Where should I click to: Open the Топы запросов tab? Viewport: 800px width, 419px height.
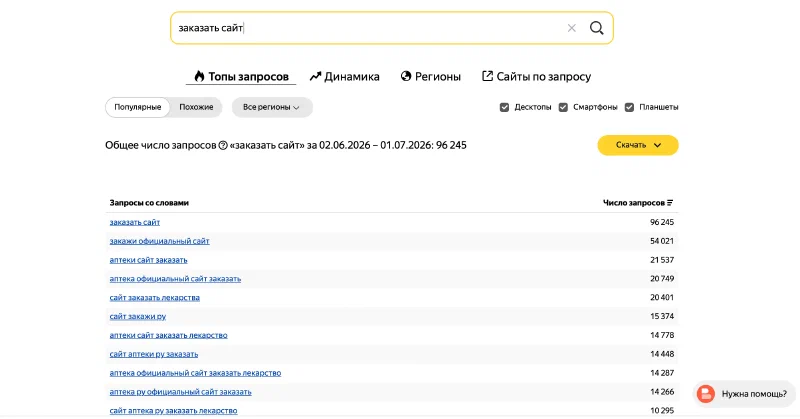[x=241, y=77]
